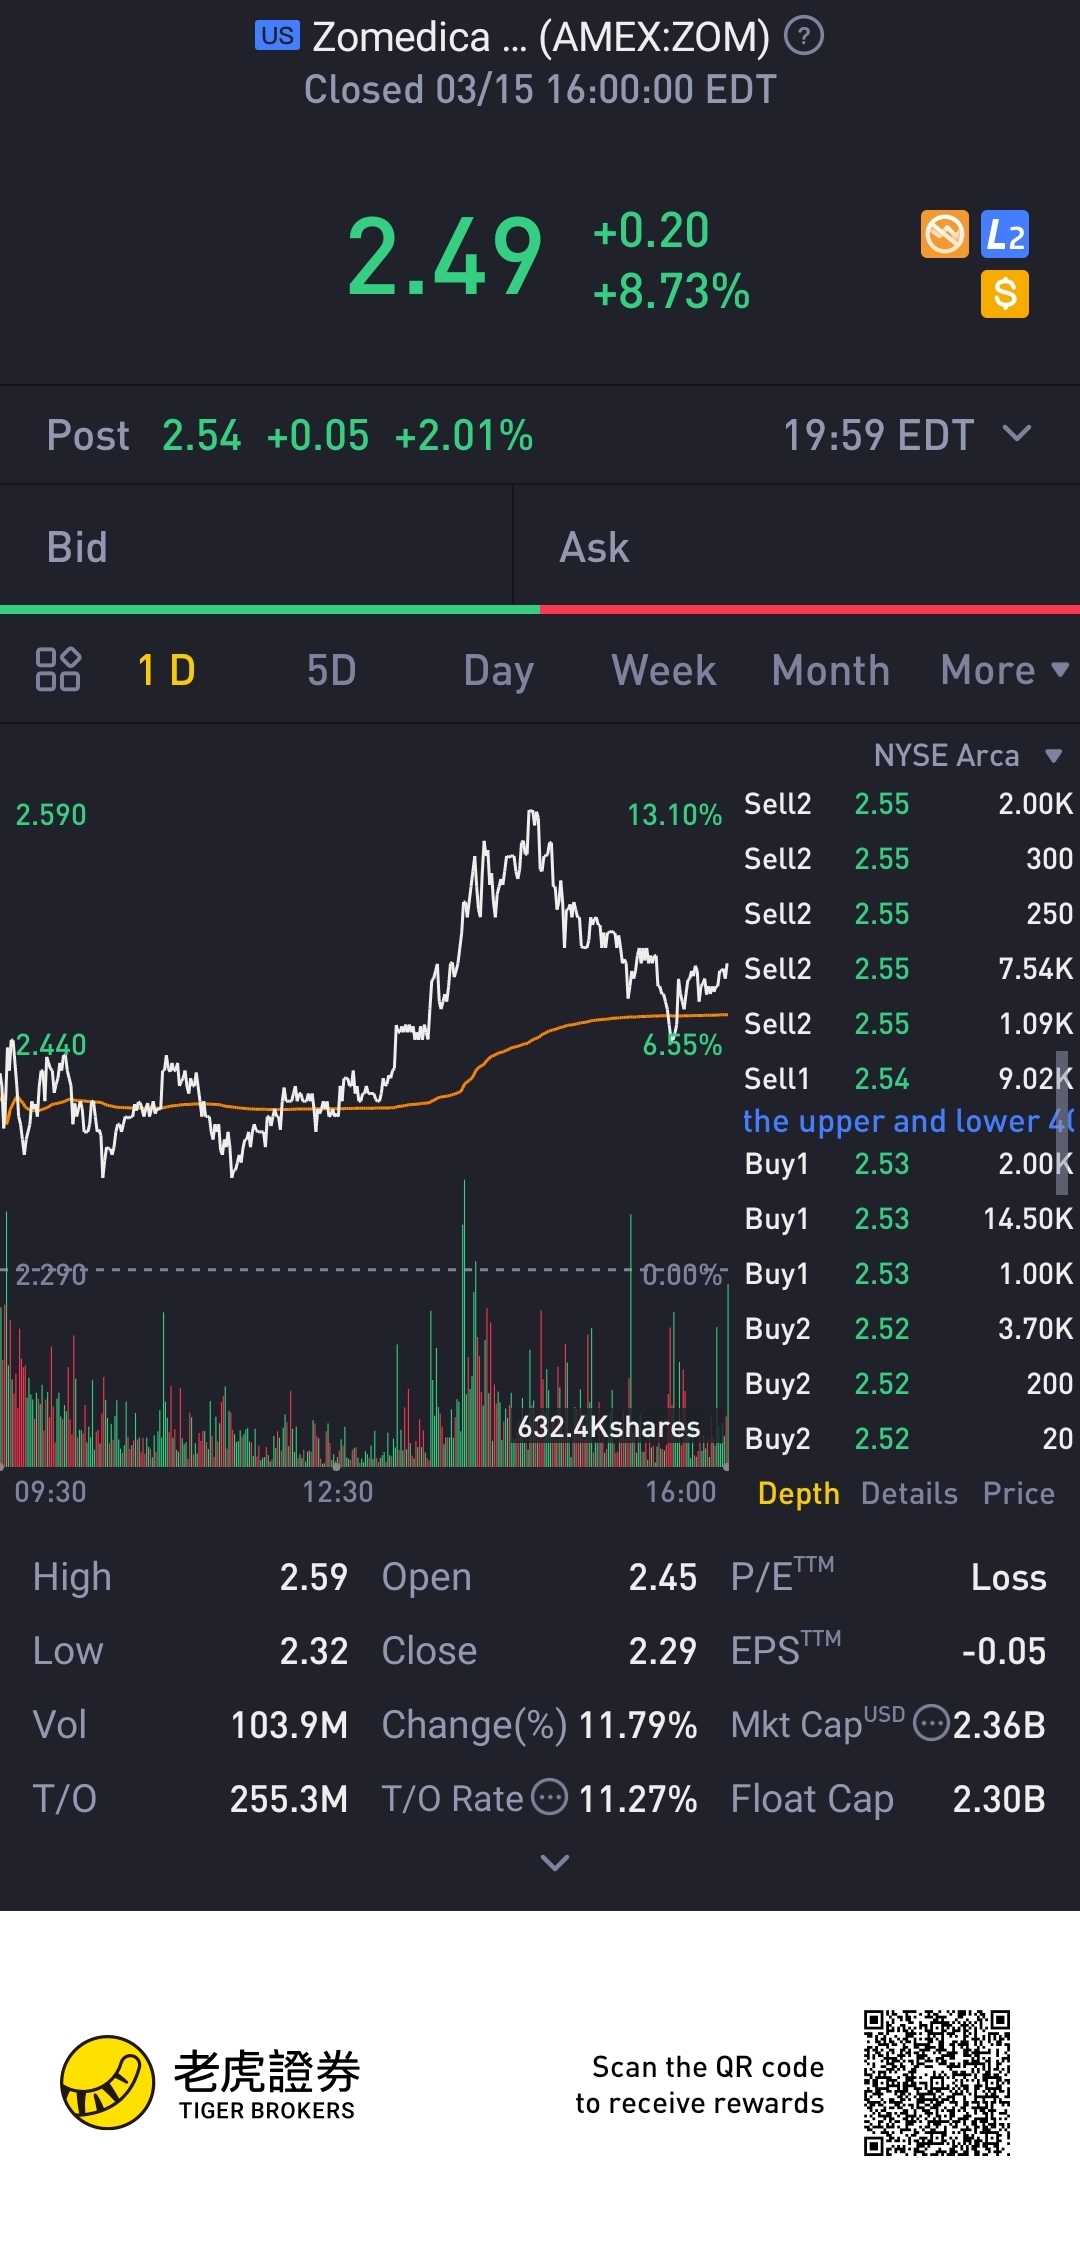The image size is (1080, 2256).
Task: Select the Buy1 row with 14.50K
Action: click(x=908, y=1218)
